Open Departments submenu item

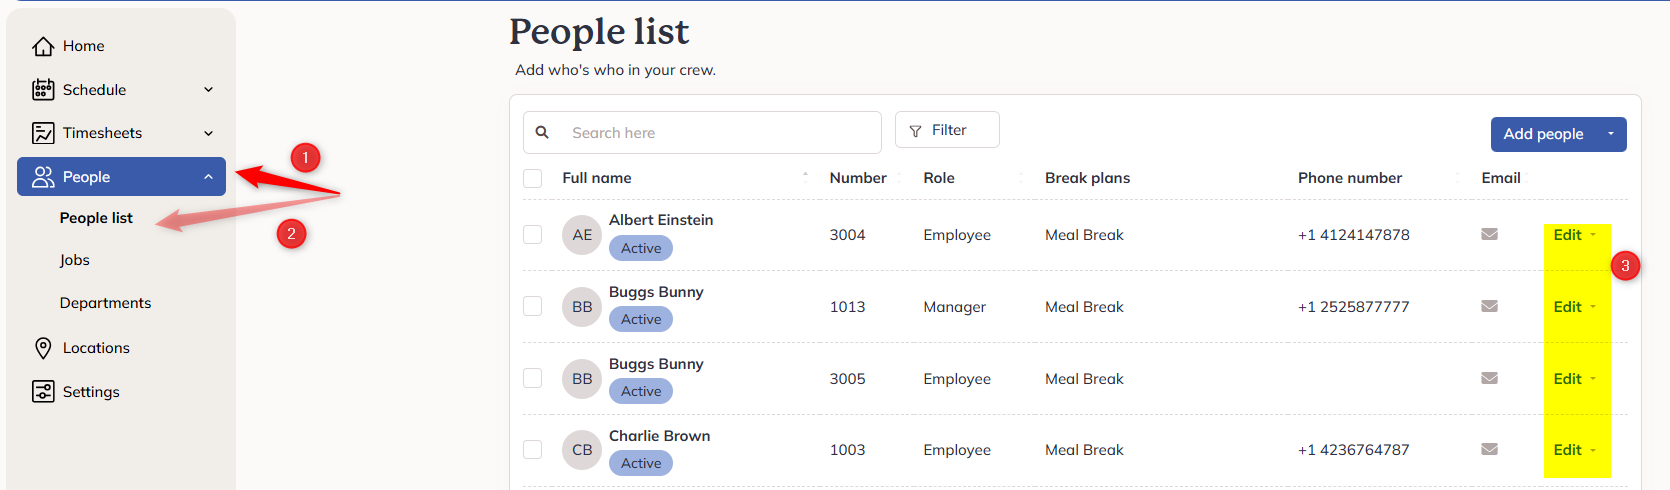105,303
